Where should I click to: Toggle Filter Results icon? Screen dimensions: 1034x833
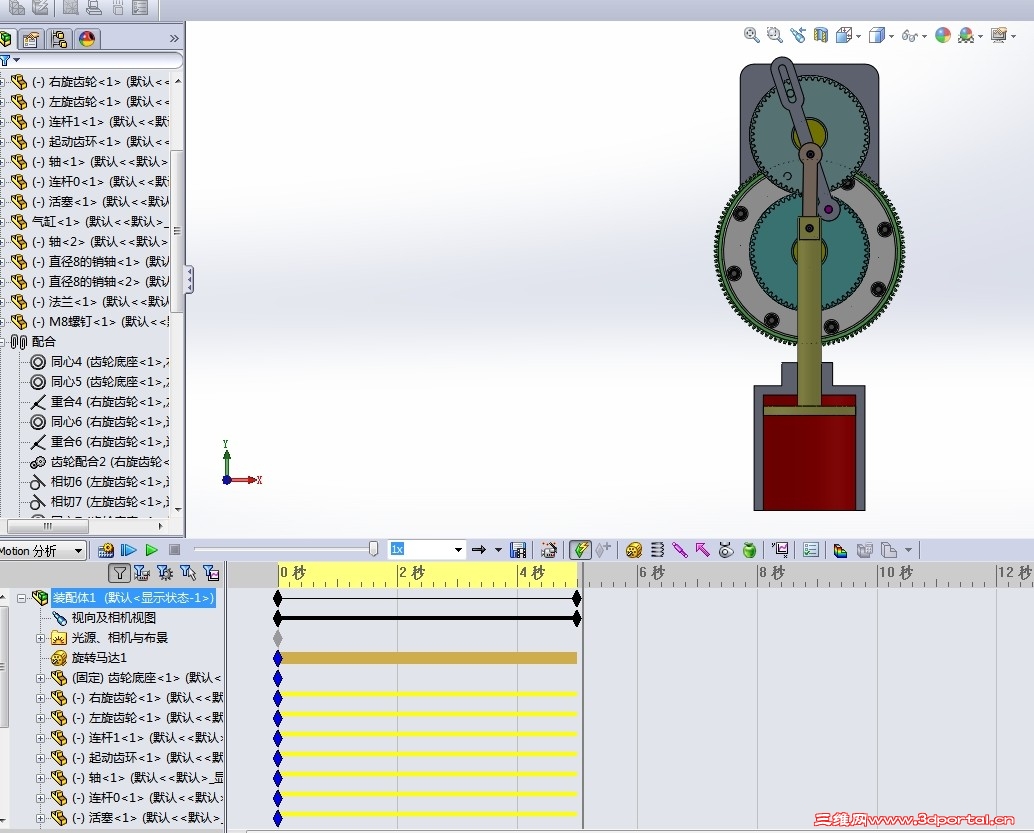click(211, 573)
